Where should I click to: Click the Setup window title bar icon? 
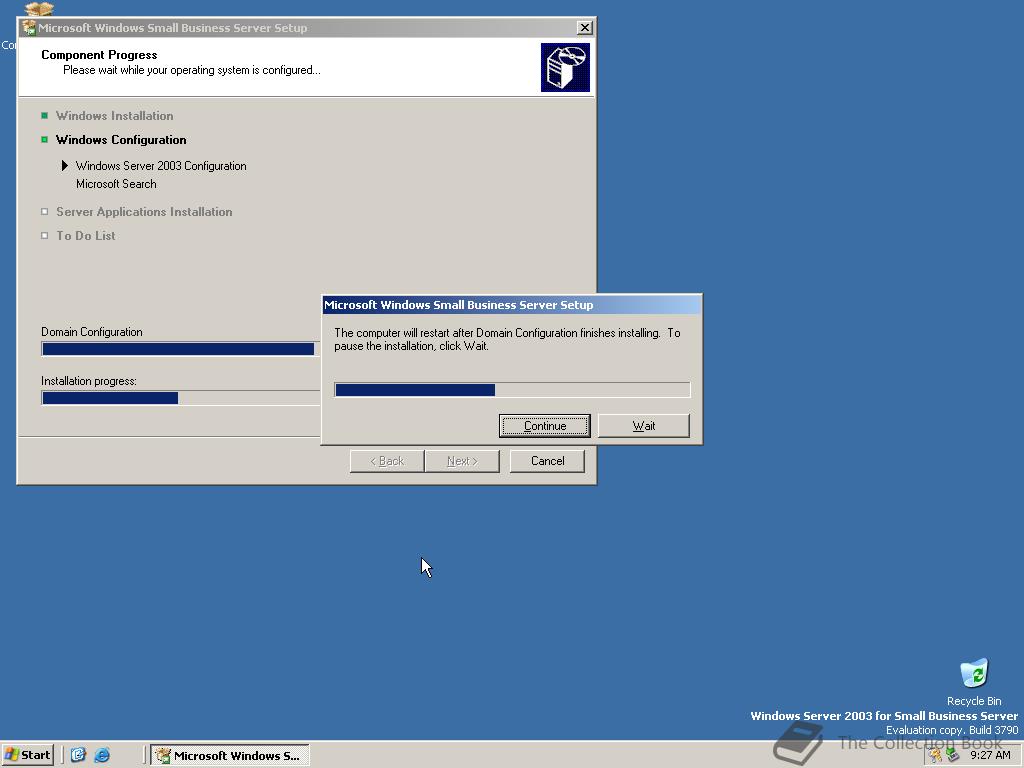(29, 27)
